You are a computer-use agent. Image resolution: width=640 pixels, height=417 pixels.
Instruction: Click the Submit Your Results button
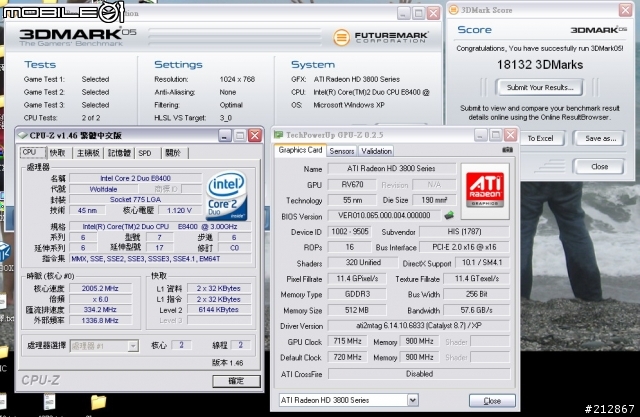(540, 87)
